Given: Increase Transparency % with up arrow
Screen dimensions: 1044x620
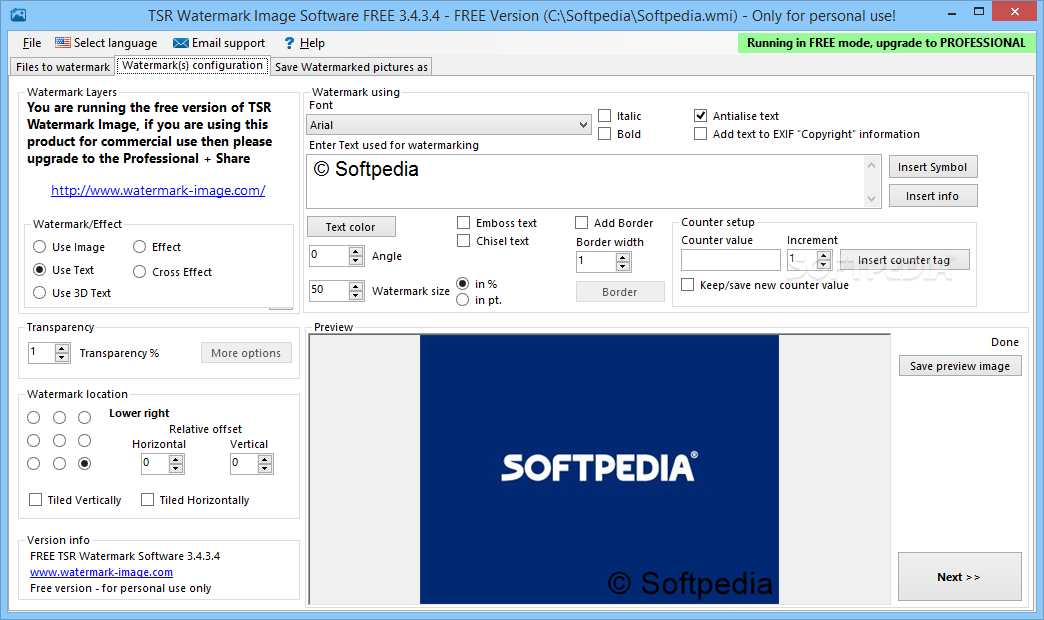Looking at the screenshot, I should coord(62,348).
